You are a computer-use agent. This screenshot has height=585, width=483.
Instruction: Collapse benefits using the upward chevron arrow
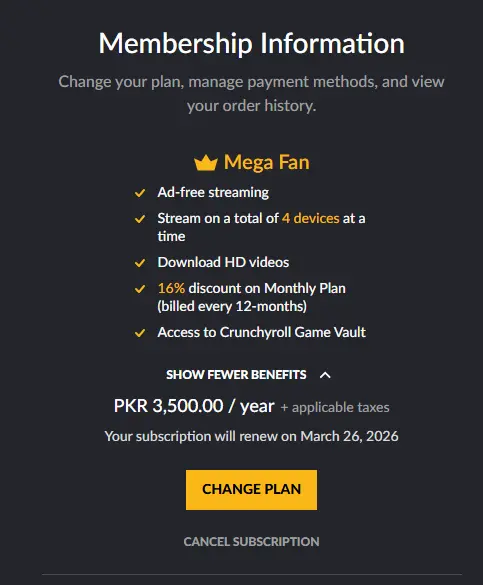pos(325,375)
